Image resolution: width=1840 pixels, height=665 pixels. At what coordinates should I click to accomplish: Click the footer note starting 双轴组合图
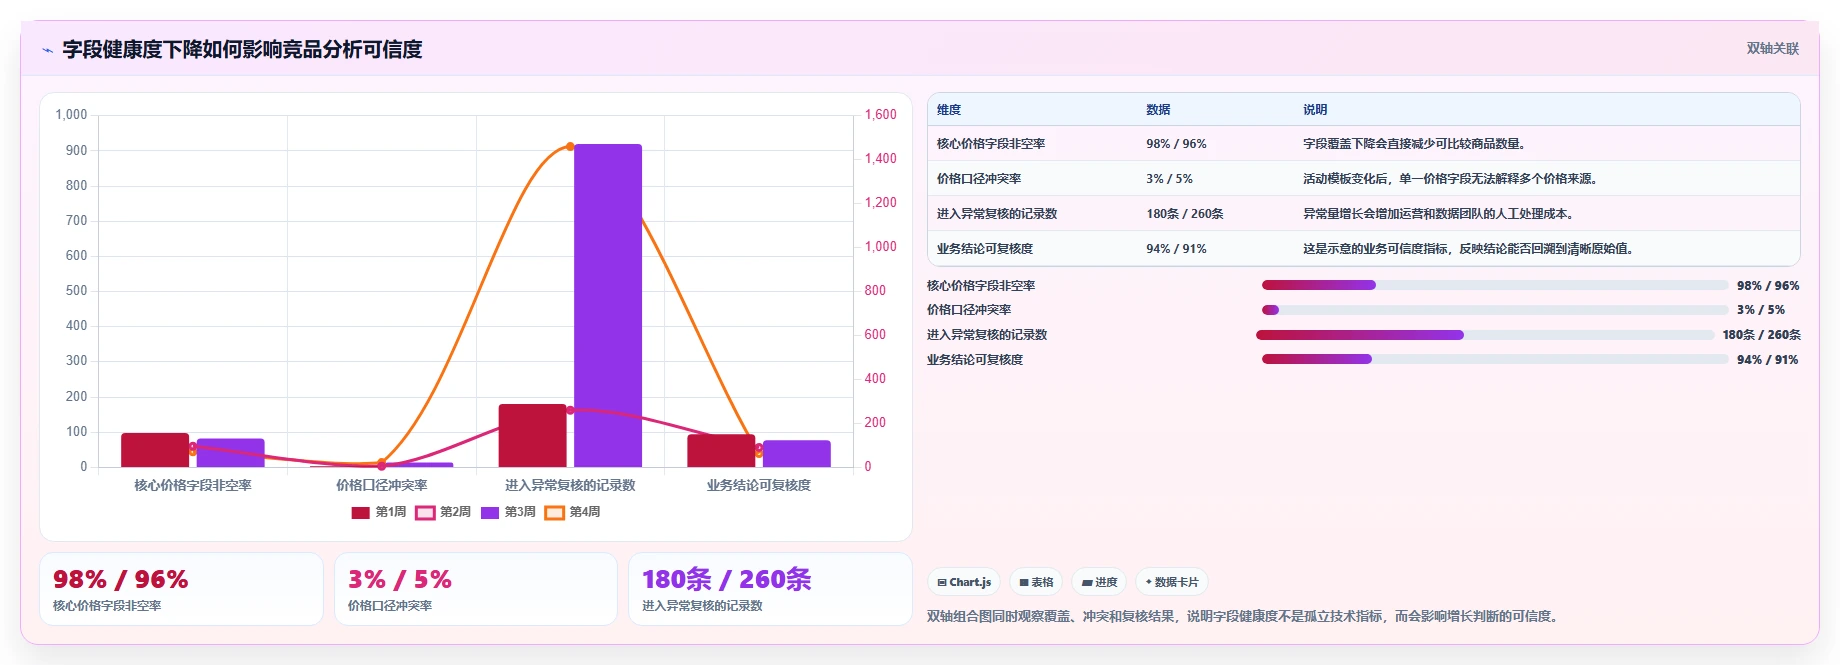click(1243, 616)
